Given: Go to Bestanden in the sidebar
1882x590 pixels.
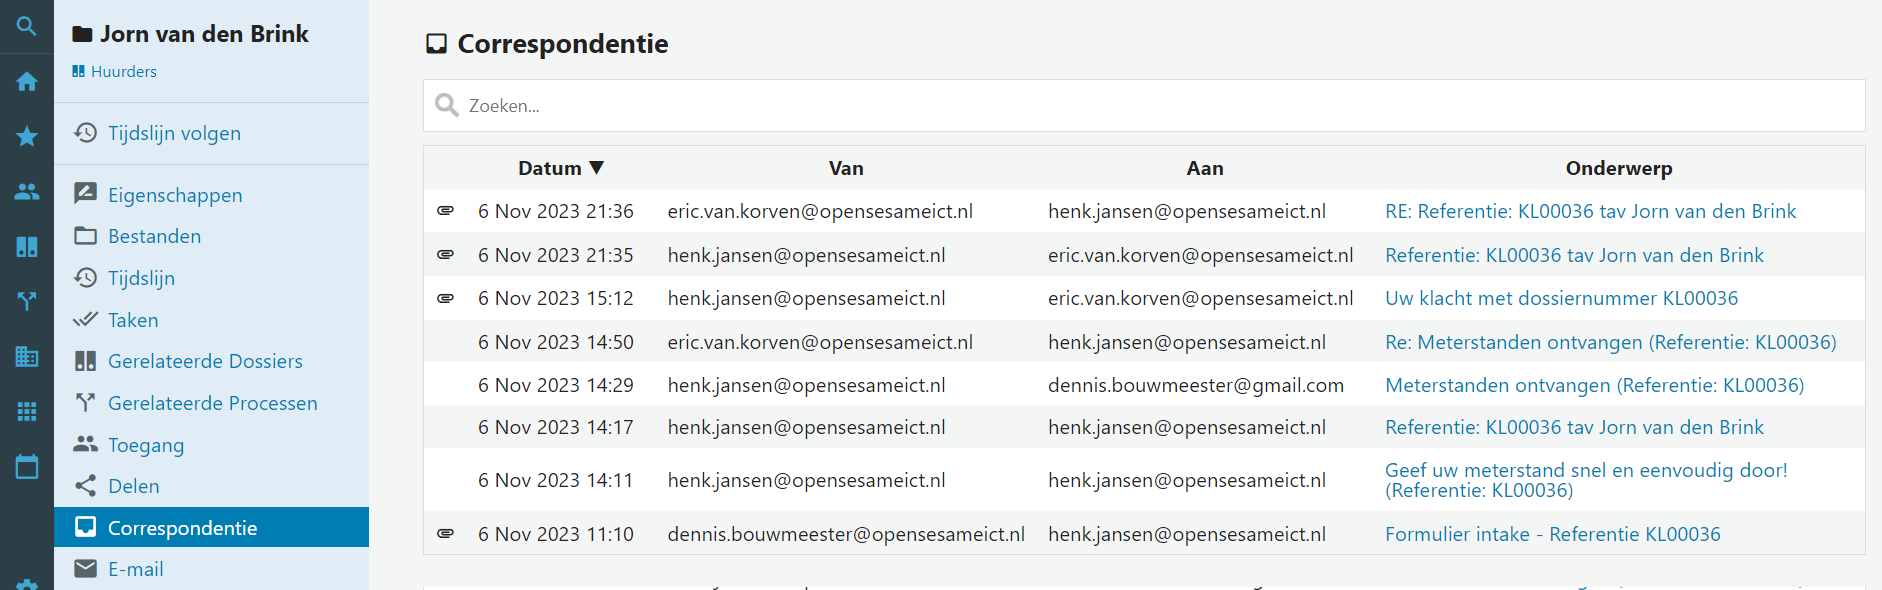Looking at the screenshot, I should coord(154,236).
